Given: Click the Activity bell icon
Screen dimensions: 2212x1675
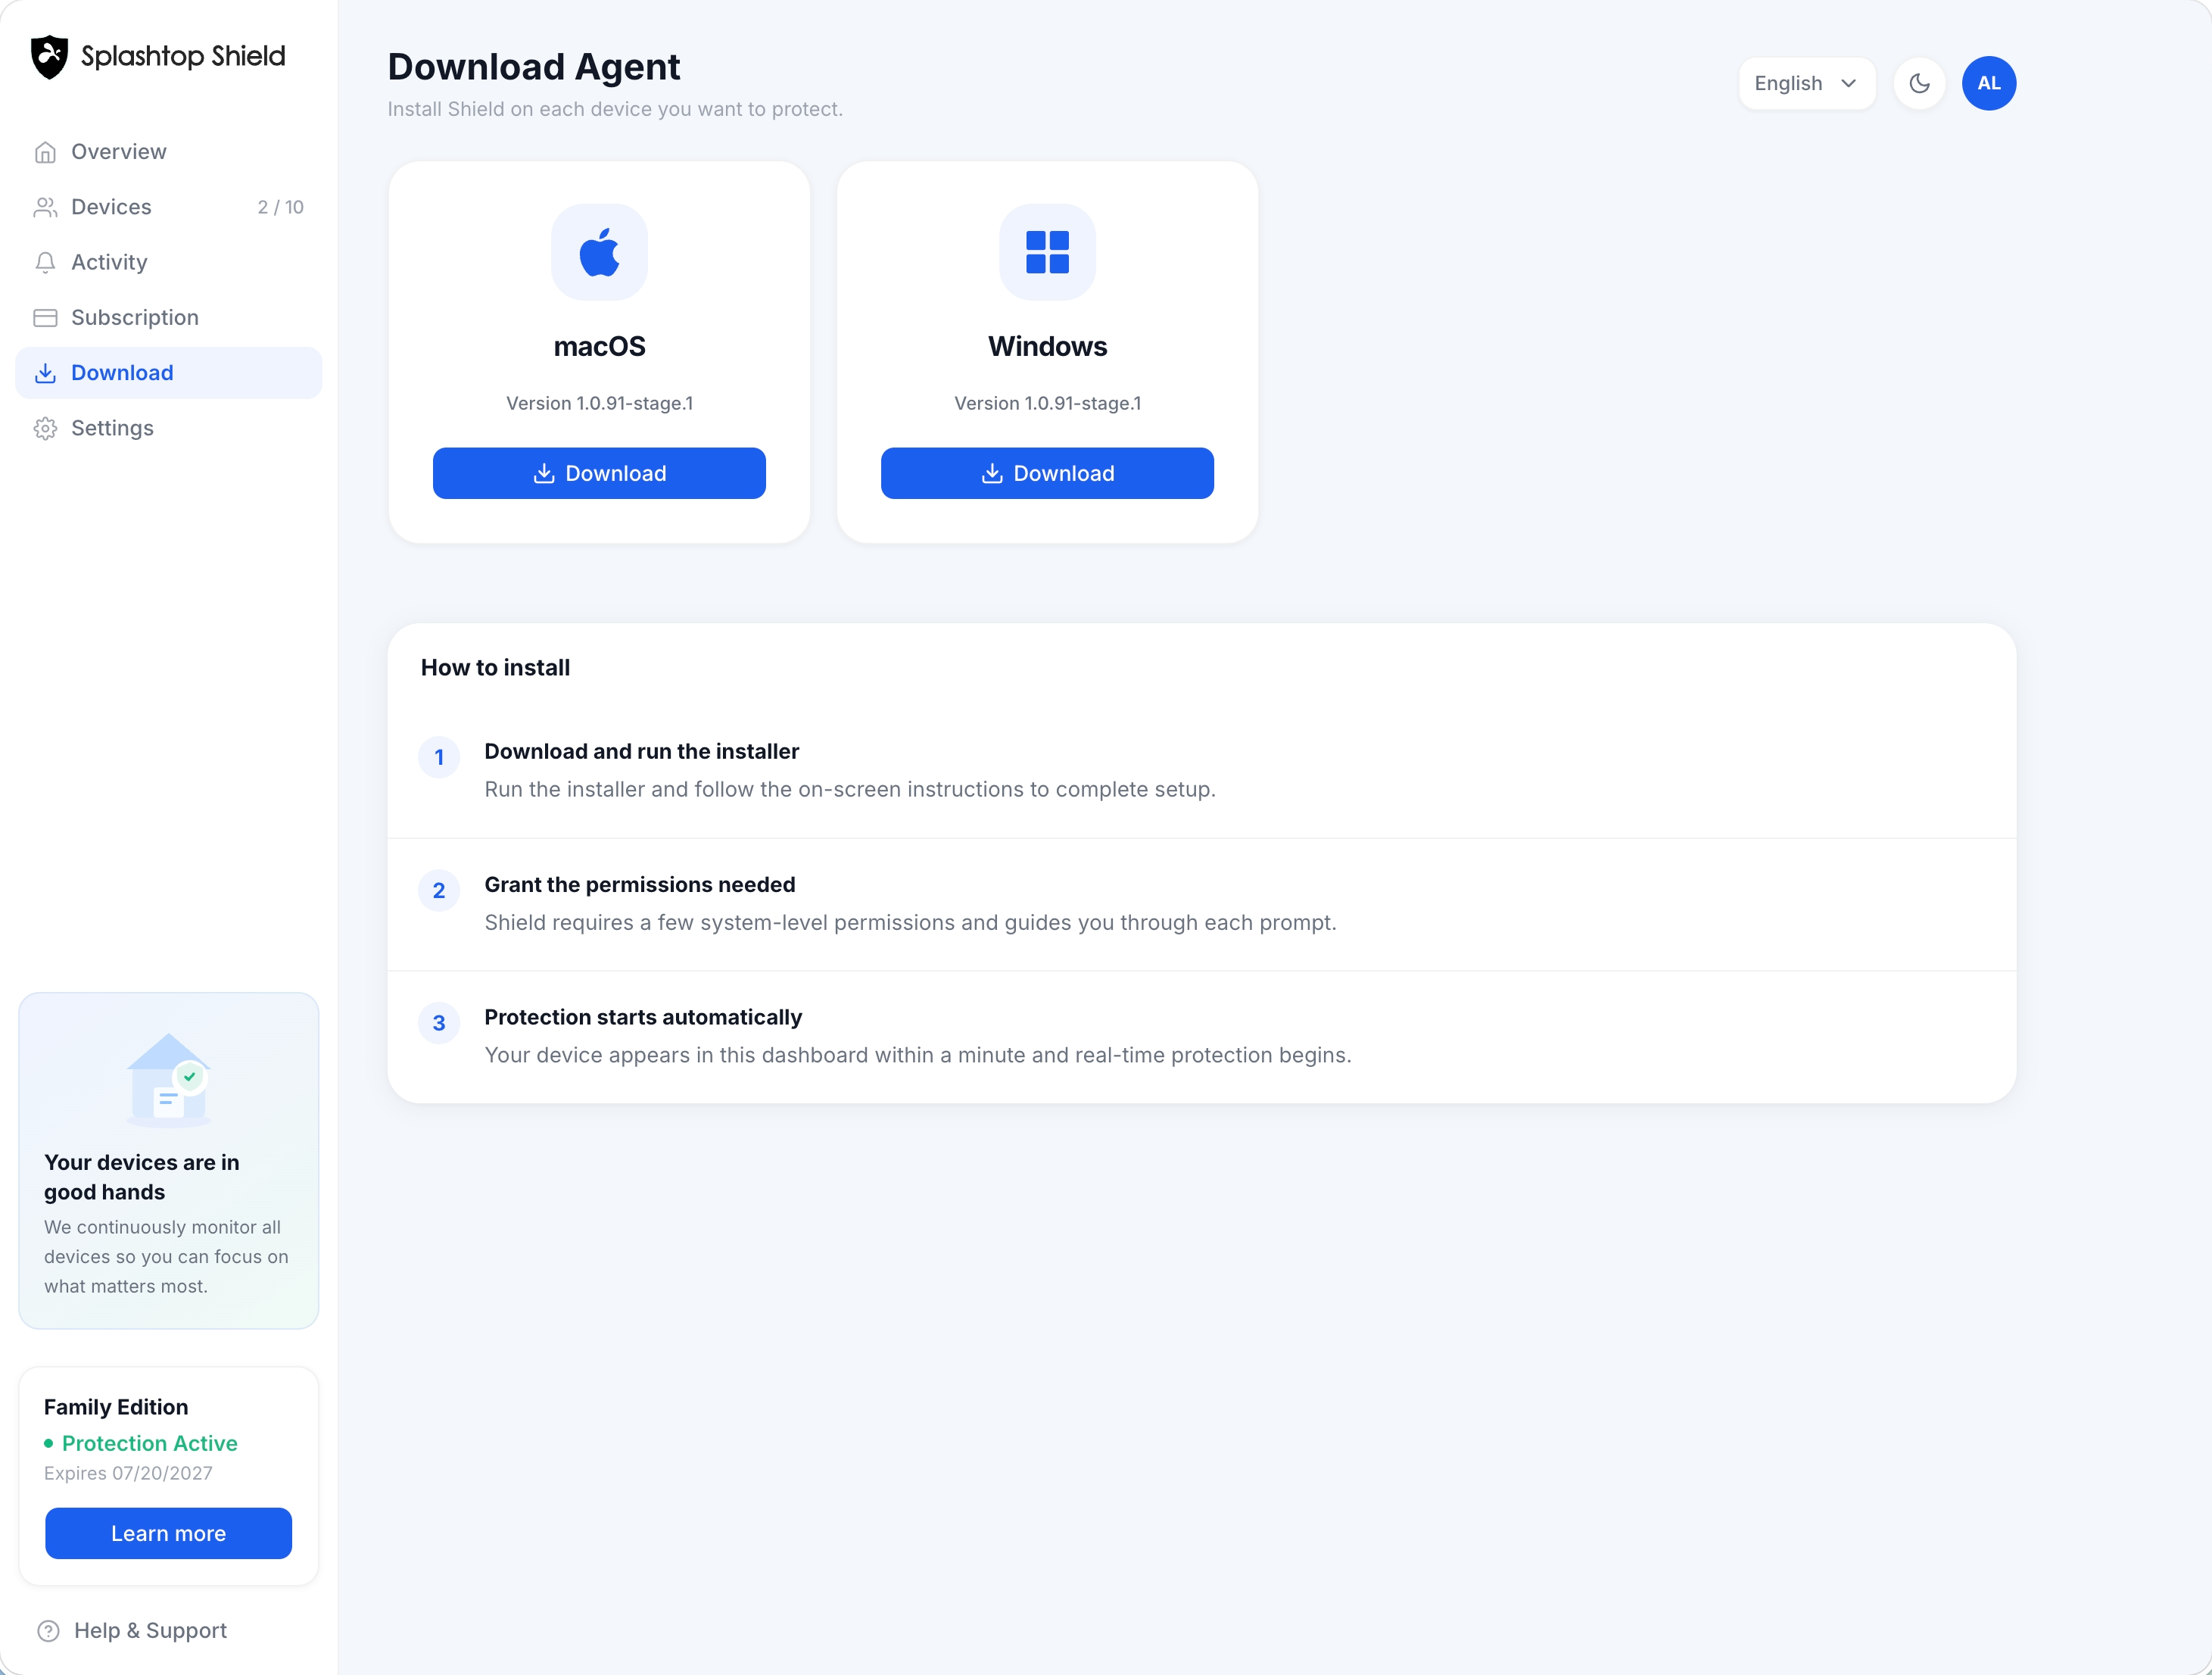Looking at the screenshot, I should click(45, 262).
